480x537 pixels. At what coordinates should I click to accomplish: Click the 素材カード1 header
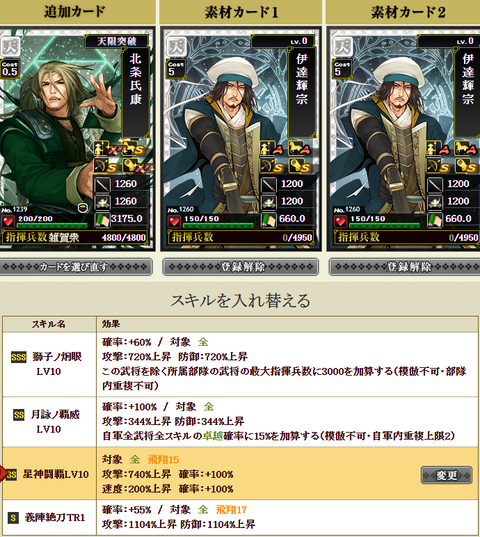[x=241, y=12]
